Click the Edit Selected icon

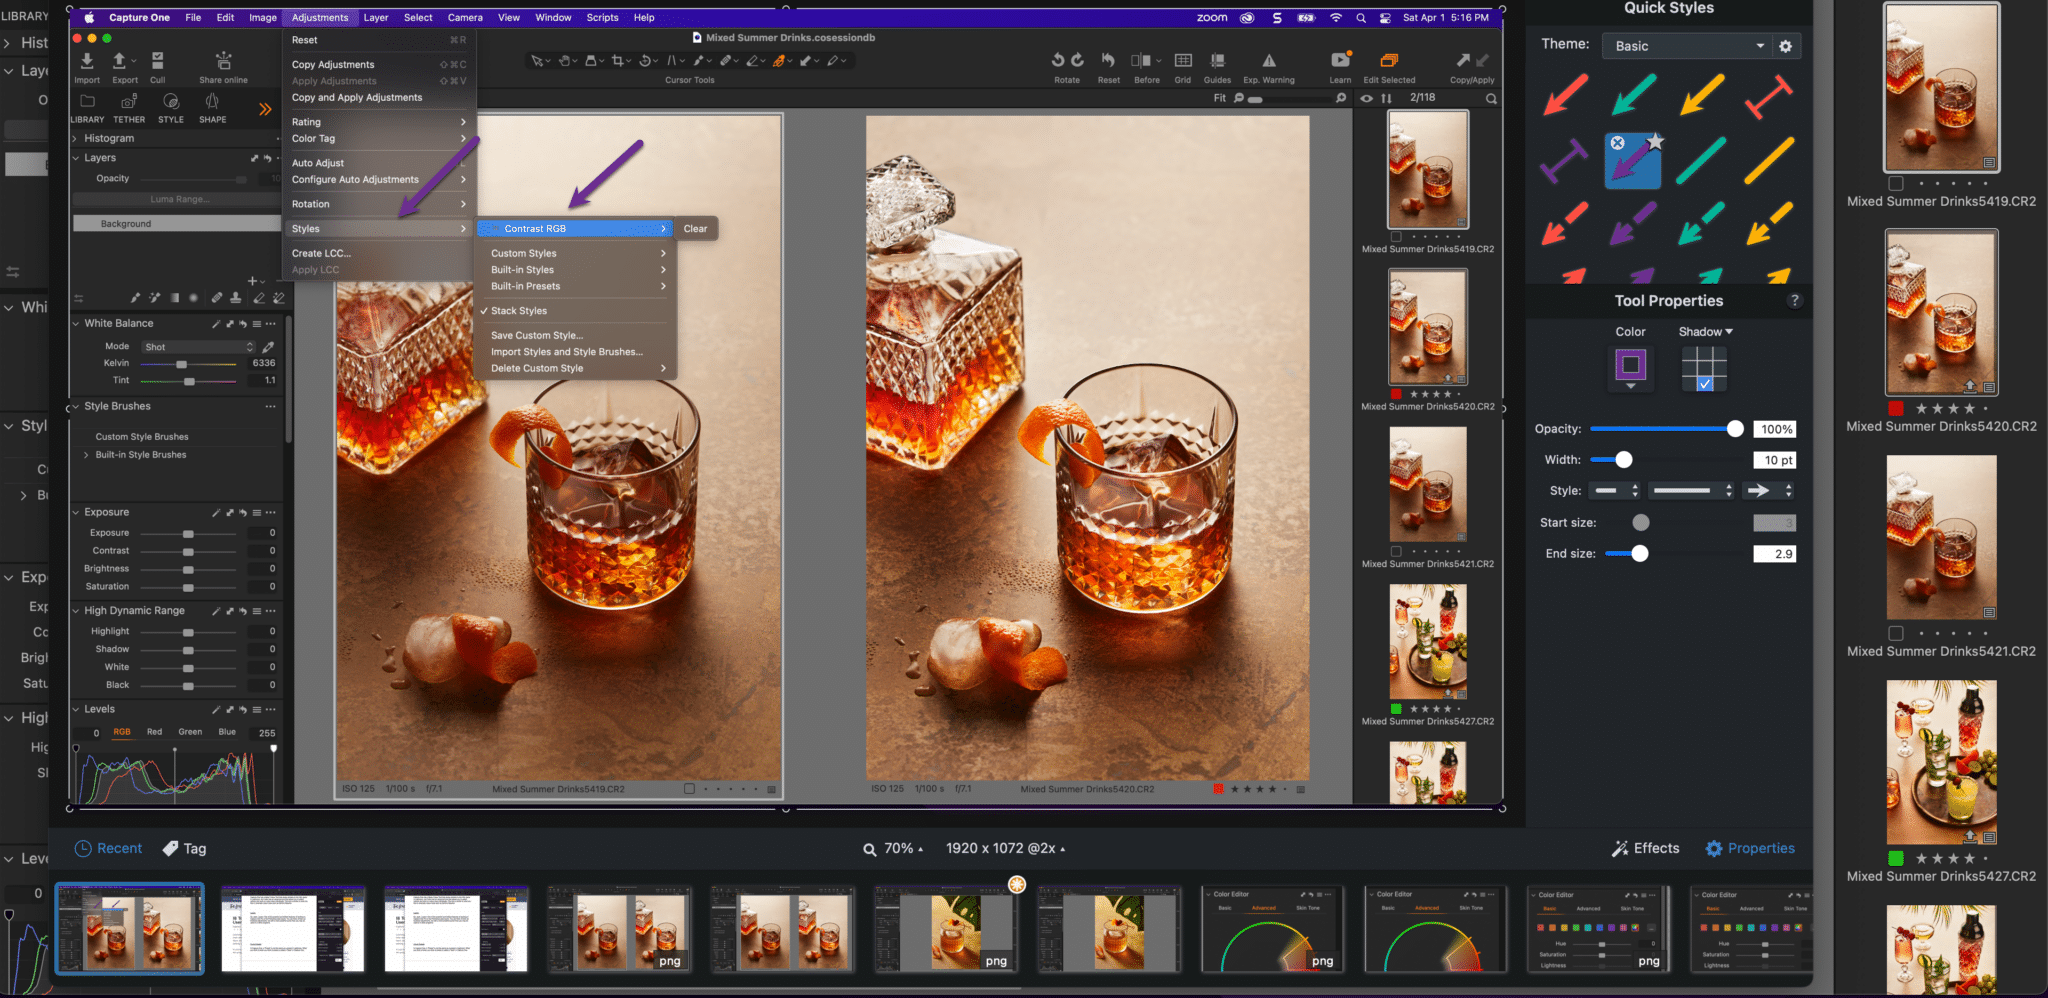[1388, 61]
